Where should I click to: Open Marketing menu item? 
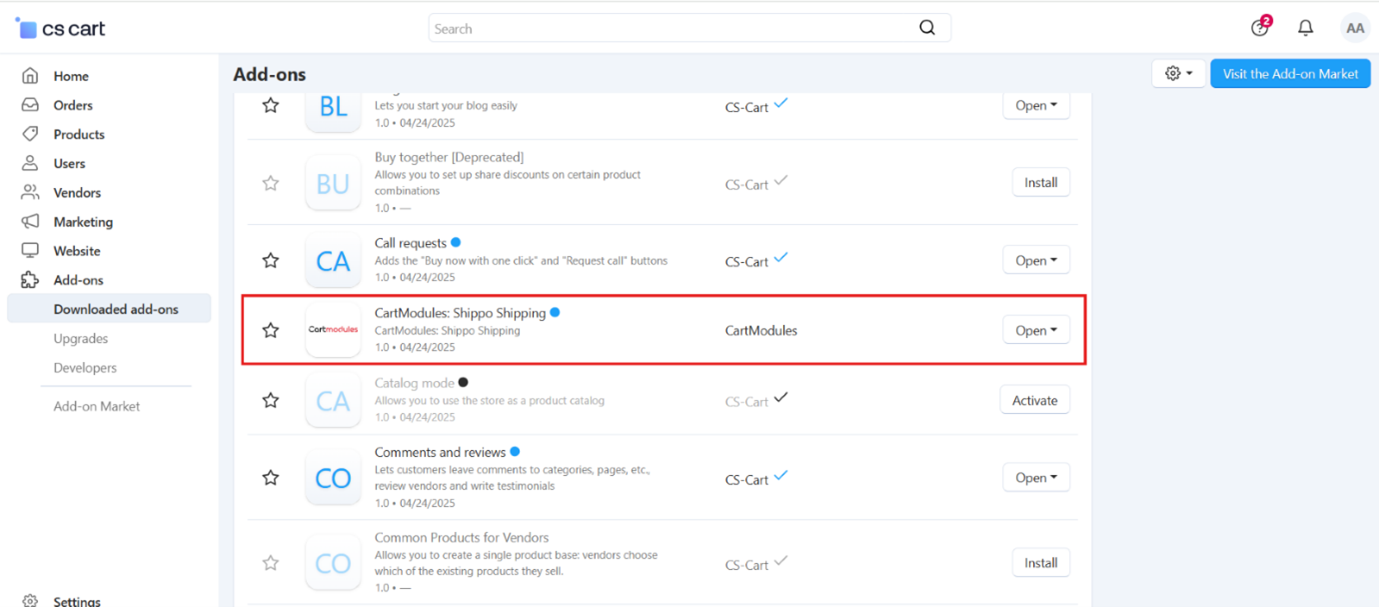pos(83,222)
